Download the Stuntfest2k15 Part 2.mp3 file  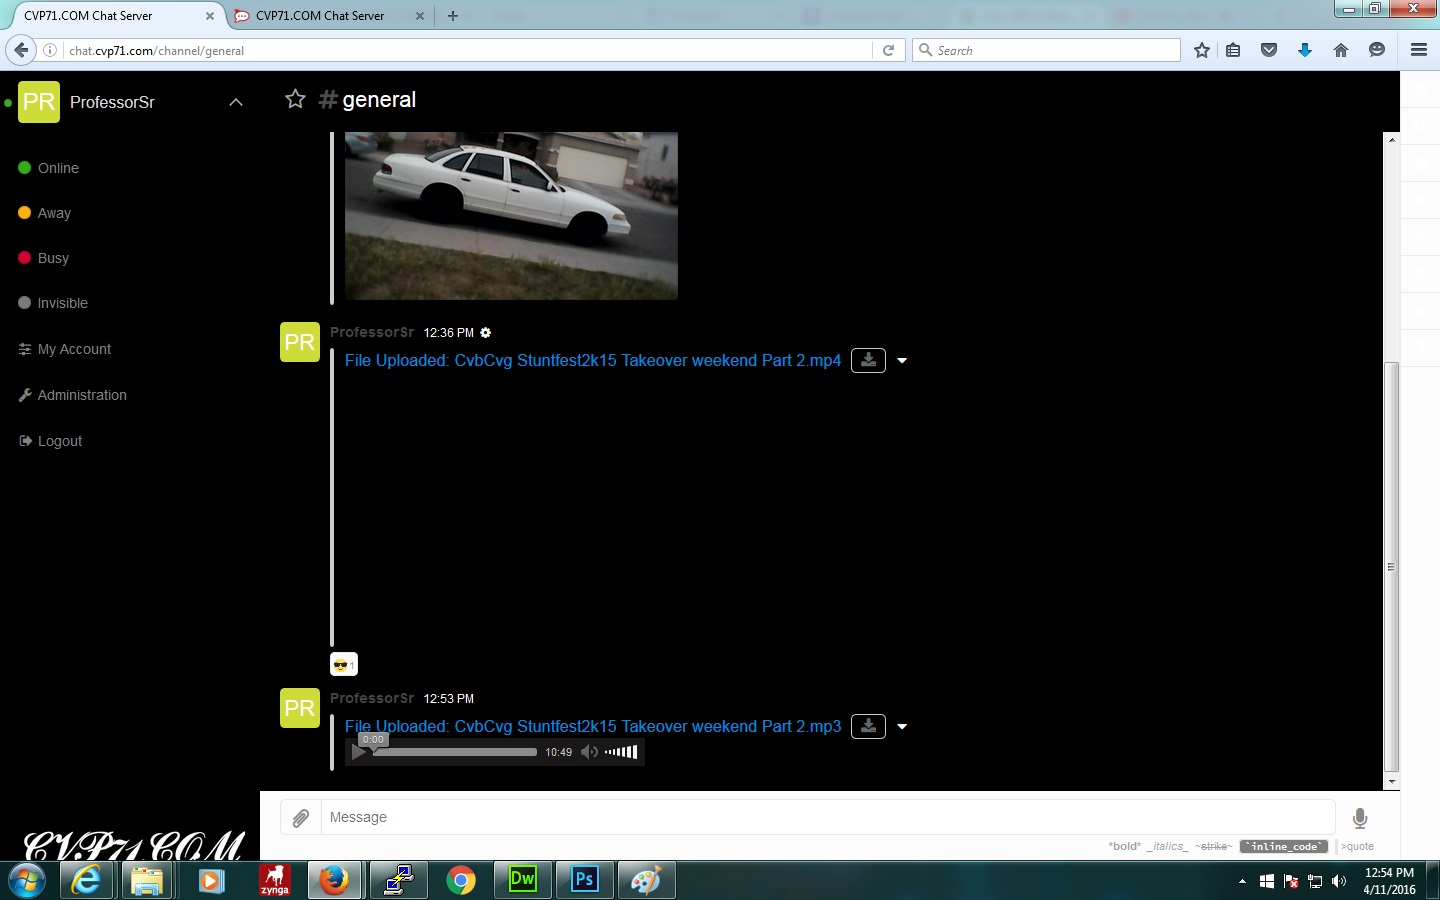(868, 726)
